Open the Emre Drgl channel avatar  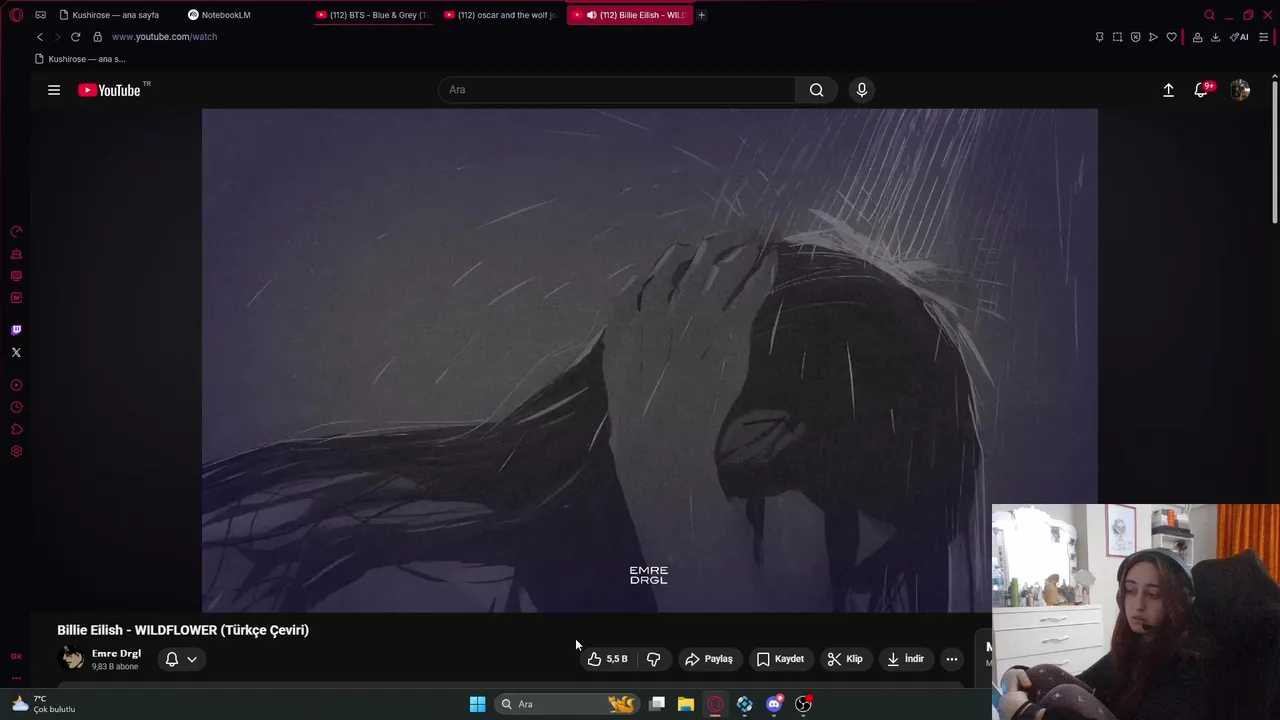72,658
